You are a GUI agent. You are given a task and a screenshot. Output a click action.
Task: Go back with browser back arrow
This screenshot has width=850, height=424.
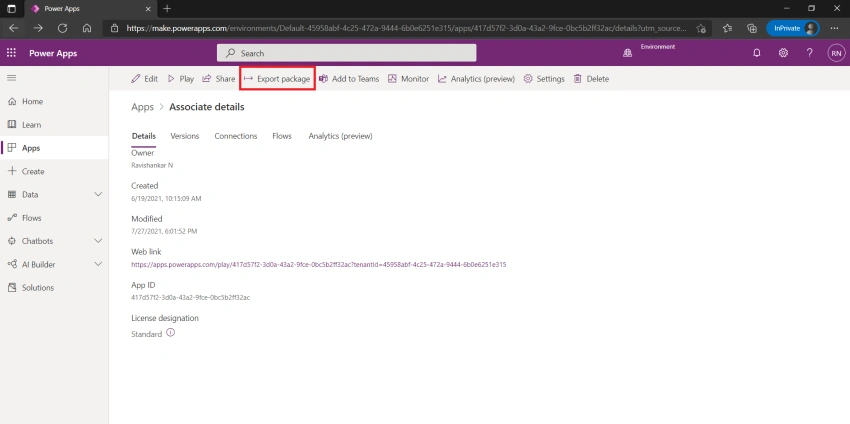[x=14, y=28]
